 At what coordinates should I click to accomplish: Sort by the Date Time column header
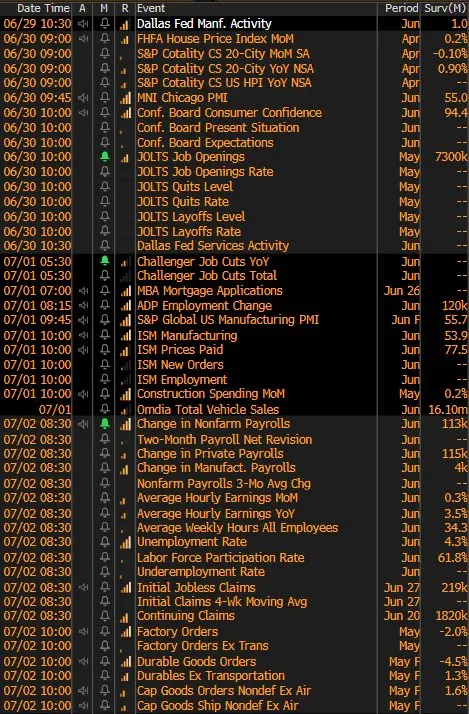point(43,8)
